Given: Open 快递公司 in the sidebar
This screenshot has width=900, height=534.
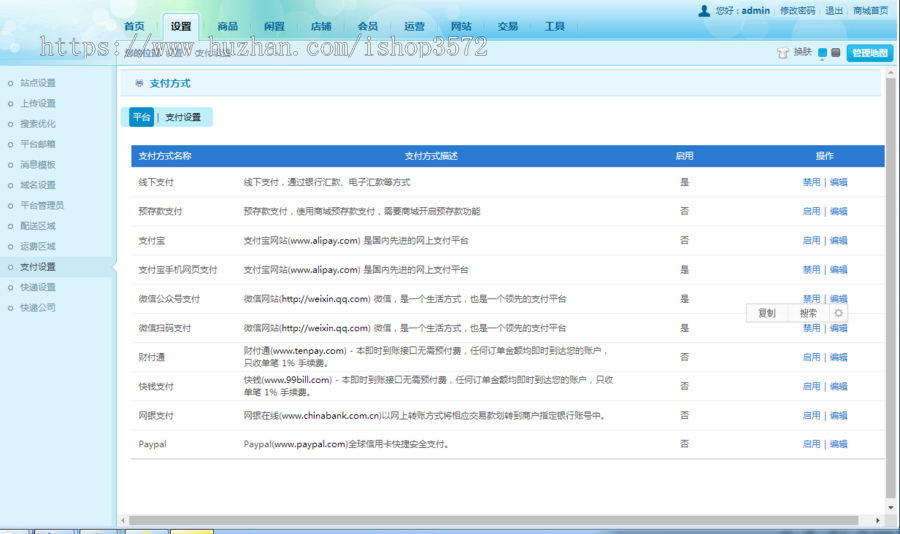Looking at the screenshot, I should 38,308.
